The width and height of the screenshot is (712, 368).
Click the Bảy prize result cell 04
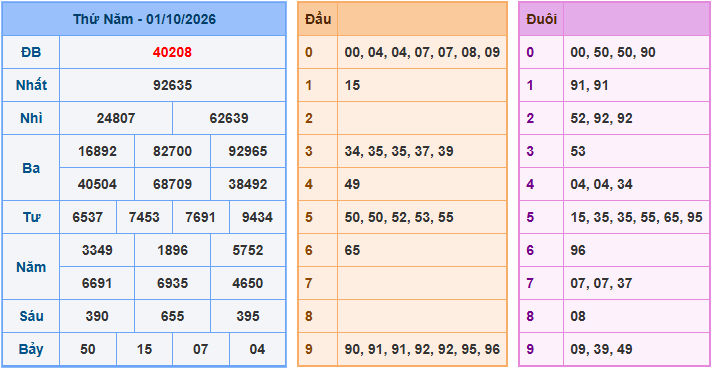pyautogui.click(x=257, y=349)
